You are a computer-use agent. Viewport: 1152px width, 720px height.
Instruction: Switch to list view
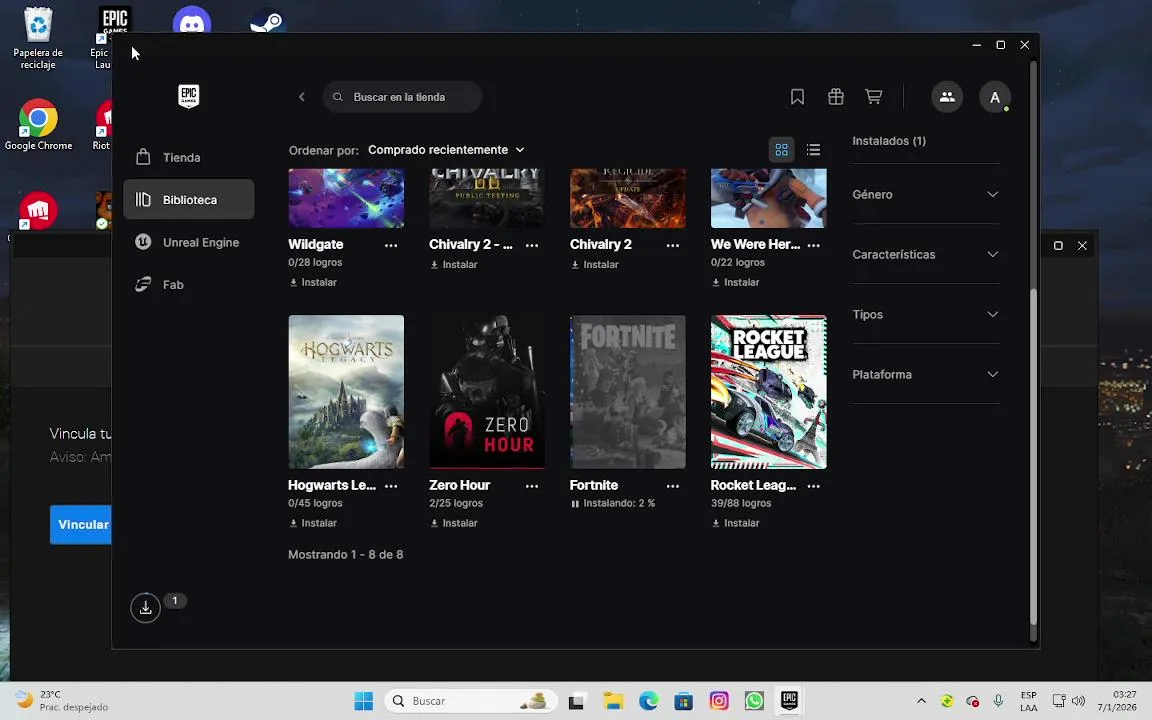pyautogui.click(x=813, y=150)
